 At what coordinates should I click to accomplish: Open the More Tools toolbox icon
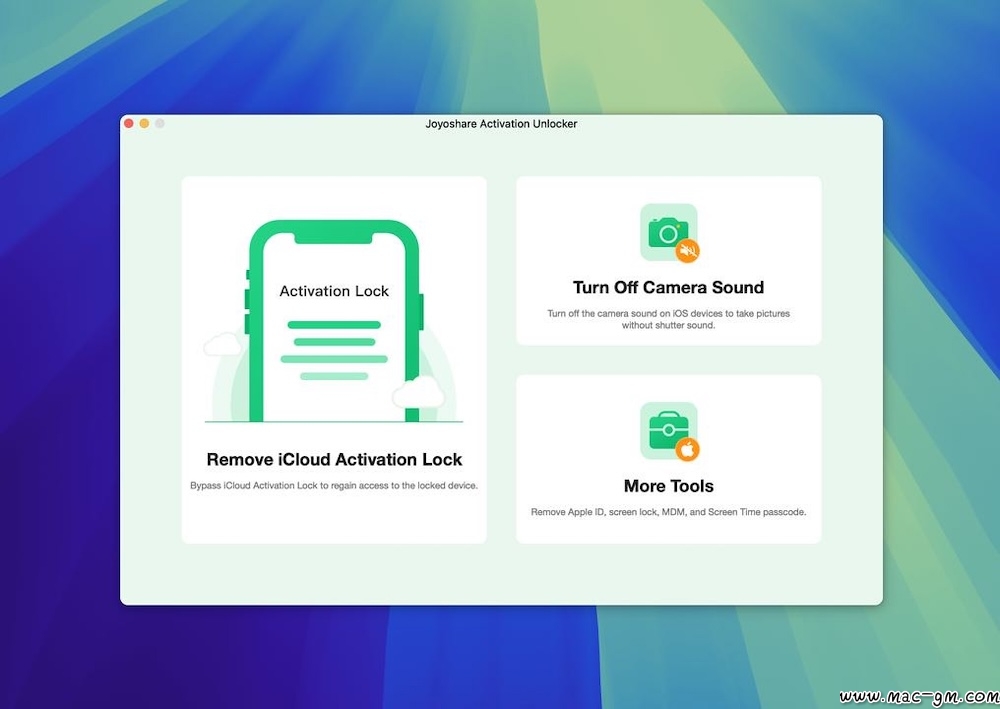coord(669,431)
